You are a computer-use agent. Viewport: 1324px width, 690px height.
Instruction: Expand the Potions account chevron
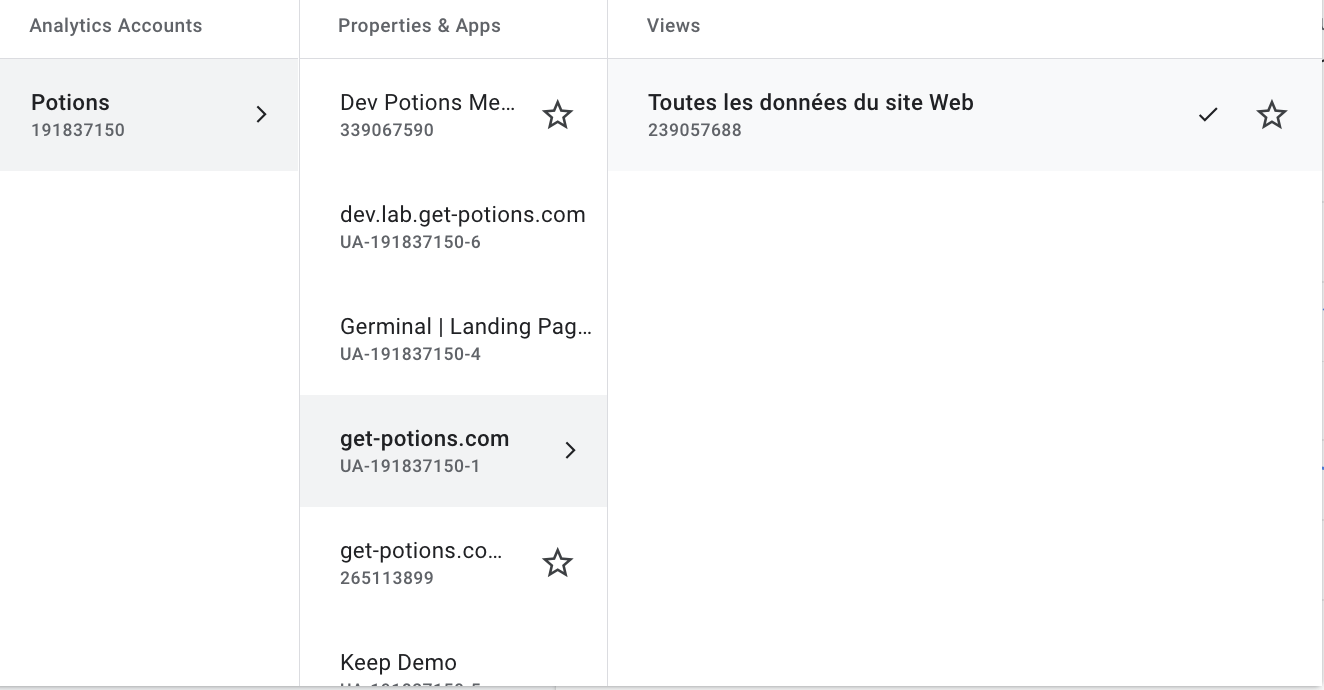(261, 115)
